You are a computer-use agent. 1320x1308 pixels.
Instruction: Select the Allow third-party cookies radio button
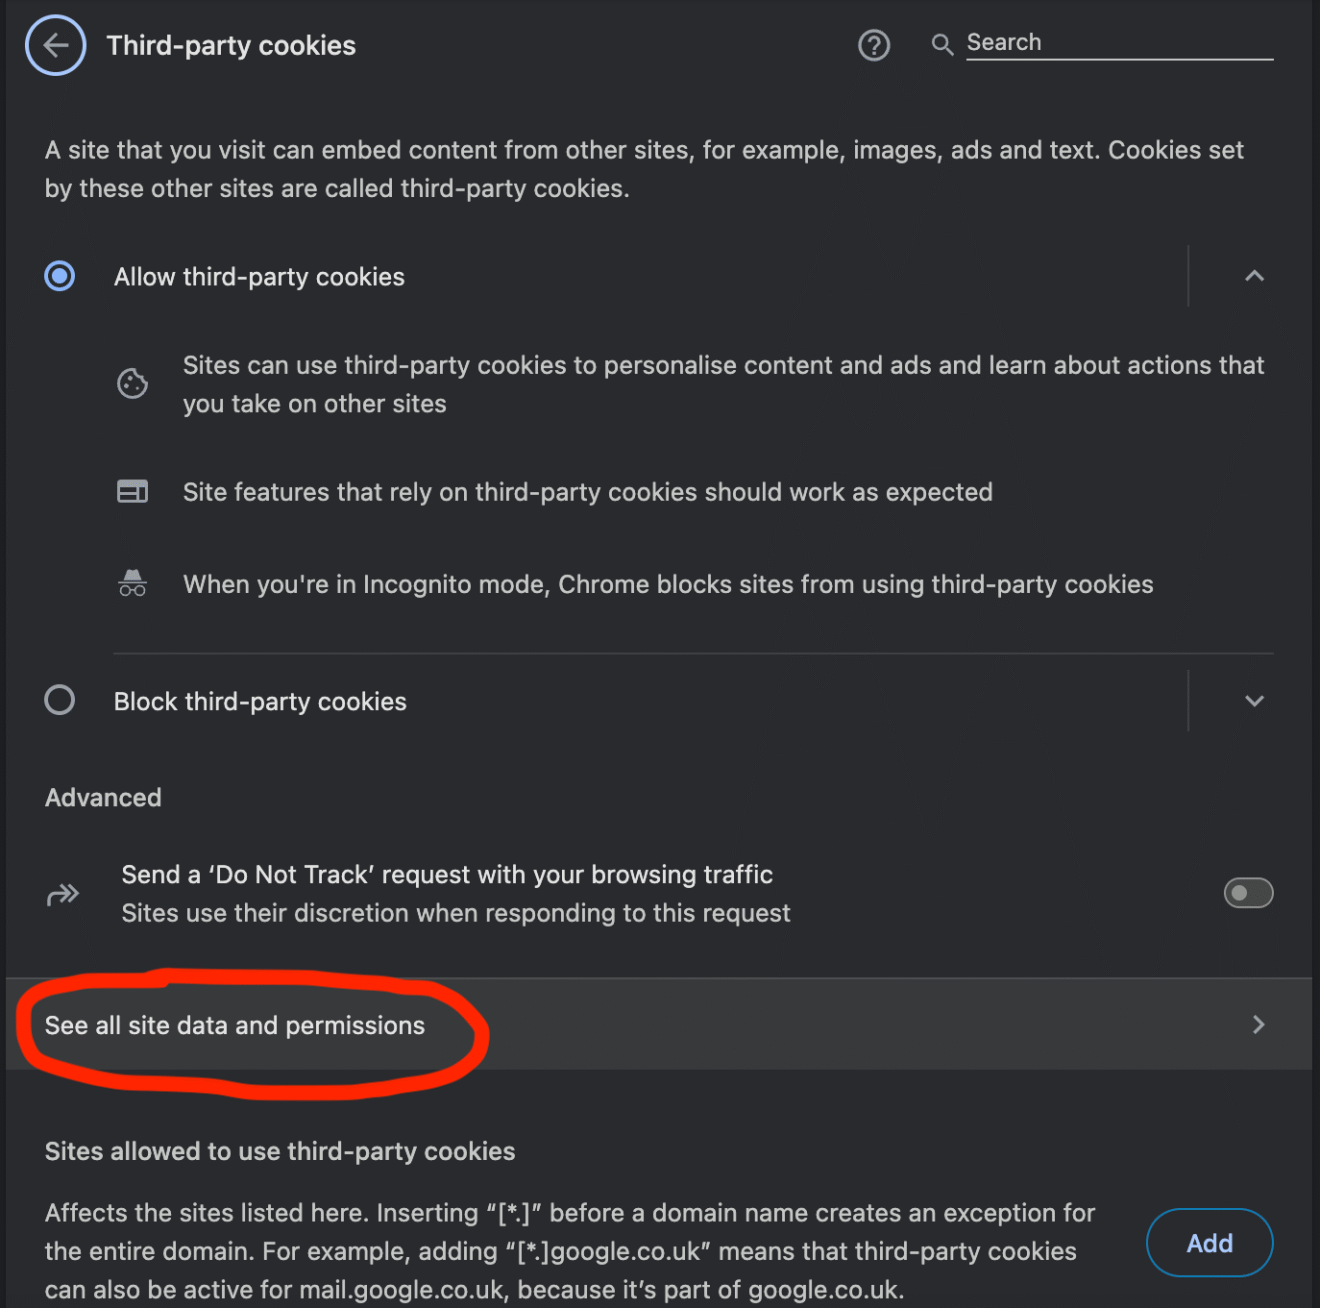[60, 276]
